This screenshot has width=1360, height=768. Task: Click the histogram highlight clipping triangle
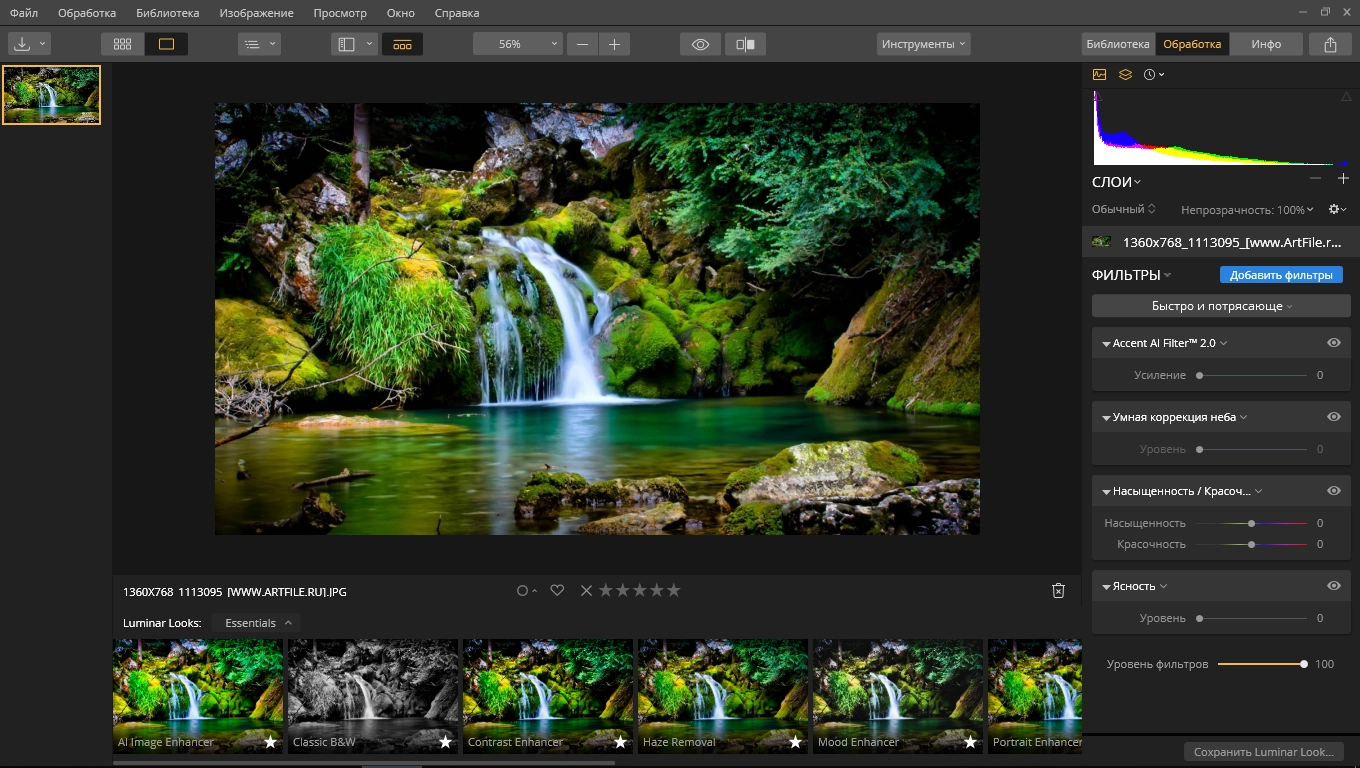pyautogui.click(x=1345, y=97)
